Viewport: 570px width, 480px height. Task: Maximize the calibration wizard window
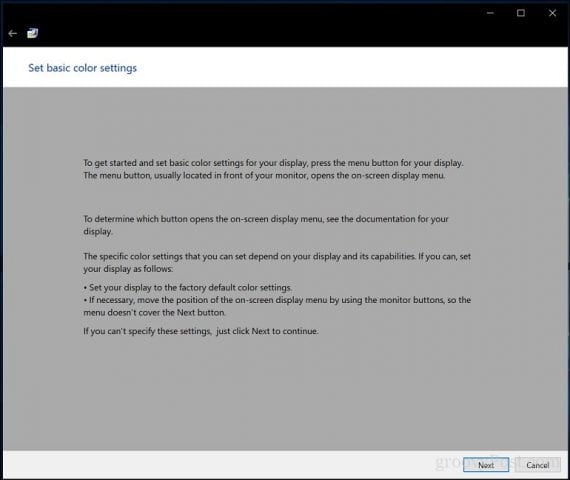pyautogui.click(x=521, y=13)
